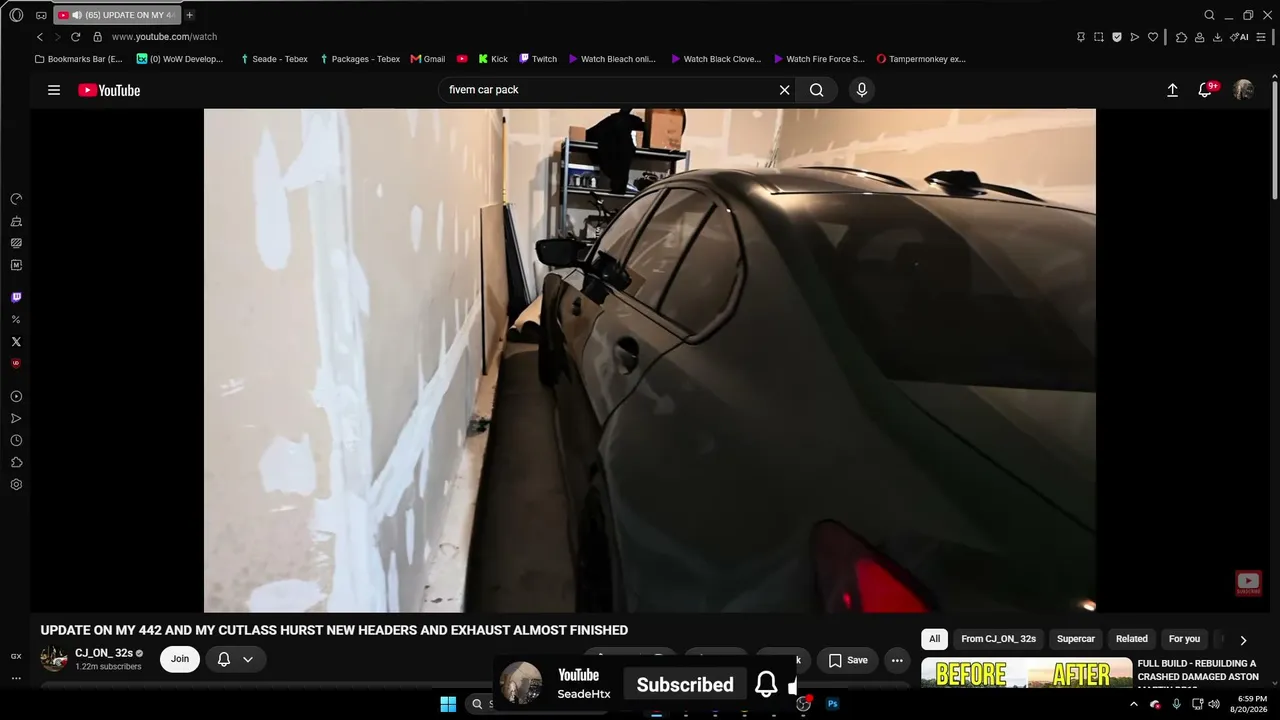Clear the search box text

pyautogui.click(x=785, y=90)
